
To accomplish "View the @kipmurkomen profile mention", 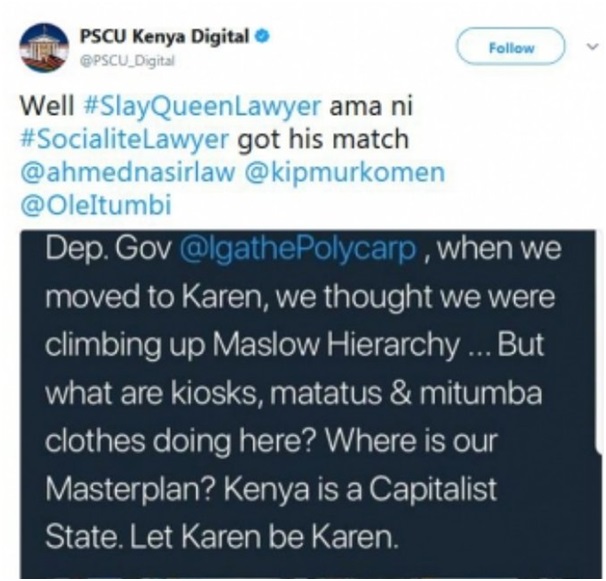I will click(344, 172).
